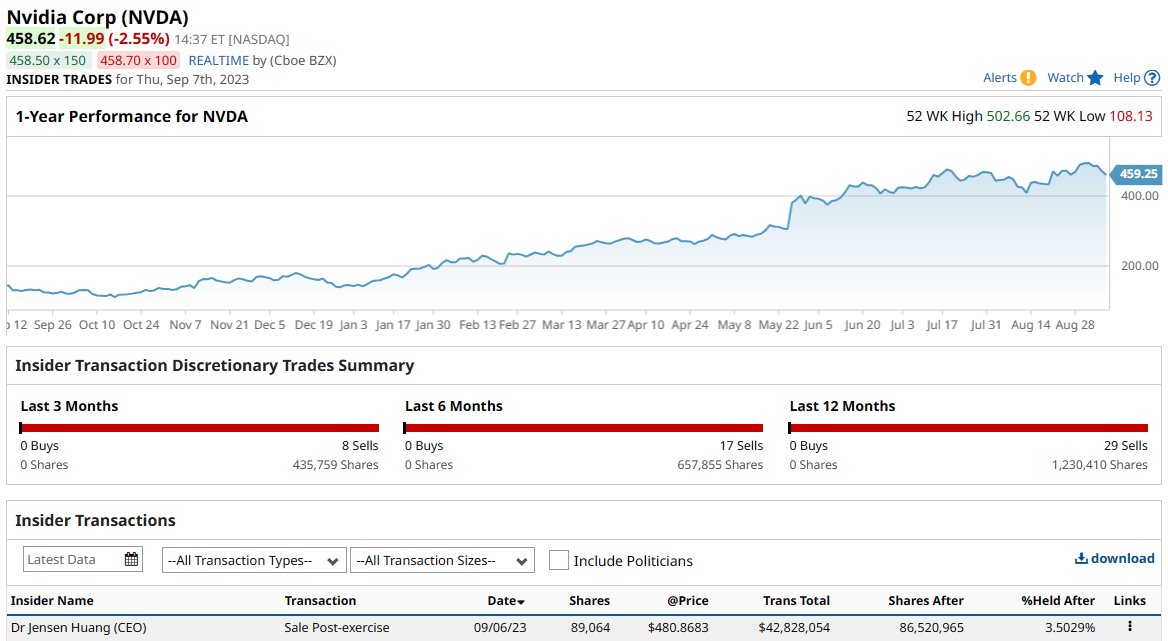Screen dimensions: 1168x641
Task: Click the Last 6 Months red sell bar
Action: [584, 427]
